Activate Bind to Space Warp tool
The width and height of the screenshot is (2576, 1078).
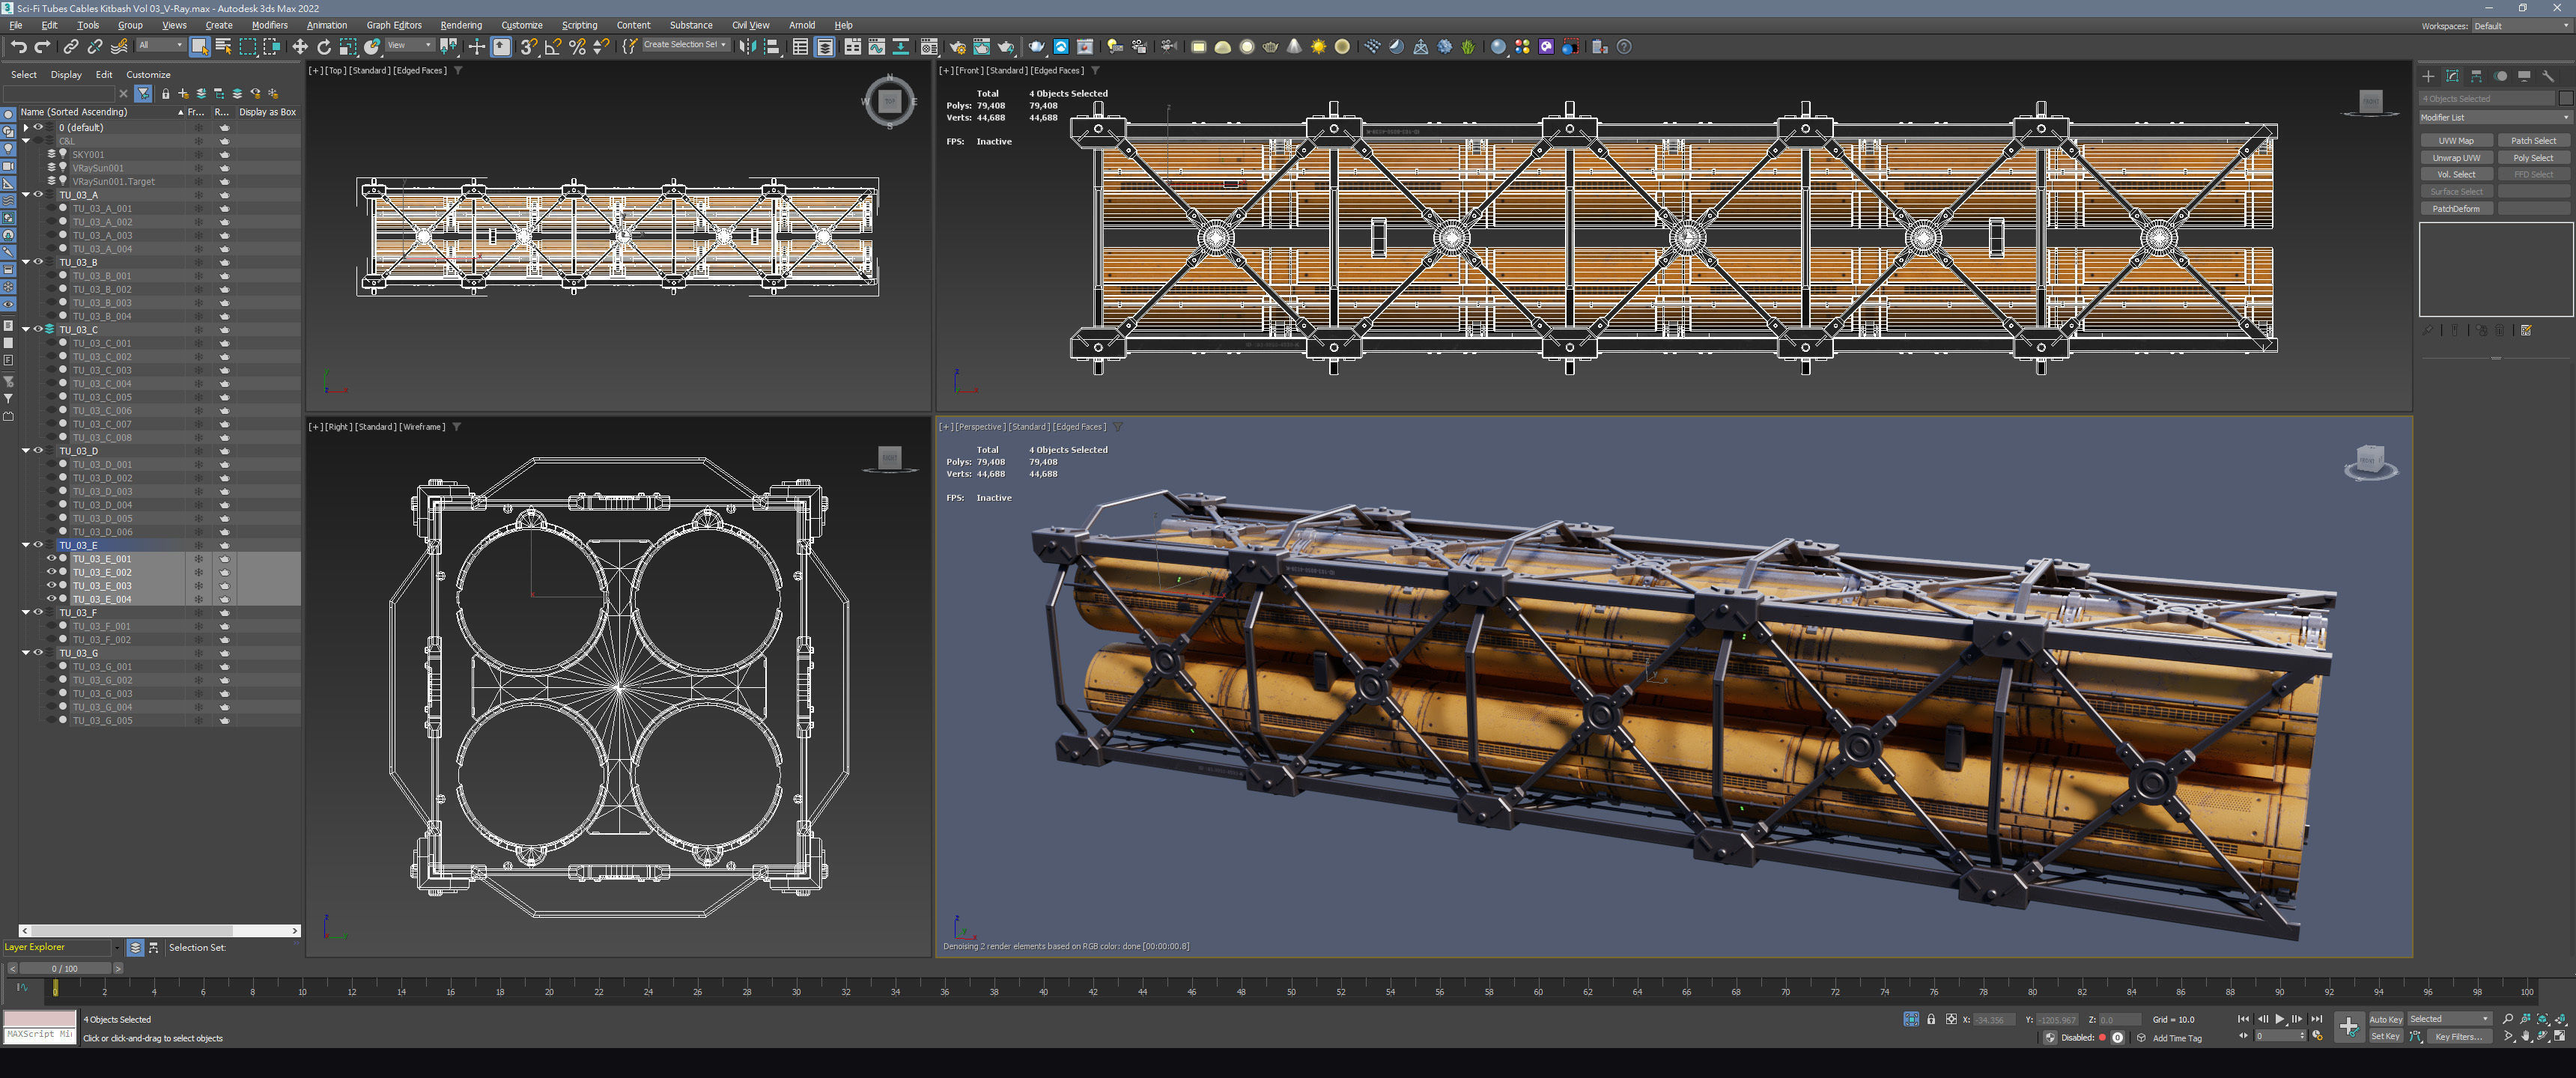click(119, 47)
